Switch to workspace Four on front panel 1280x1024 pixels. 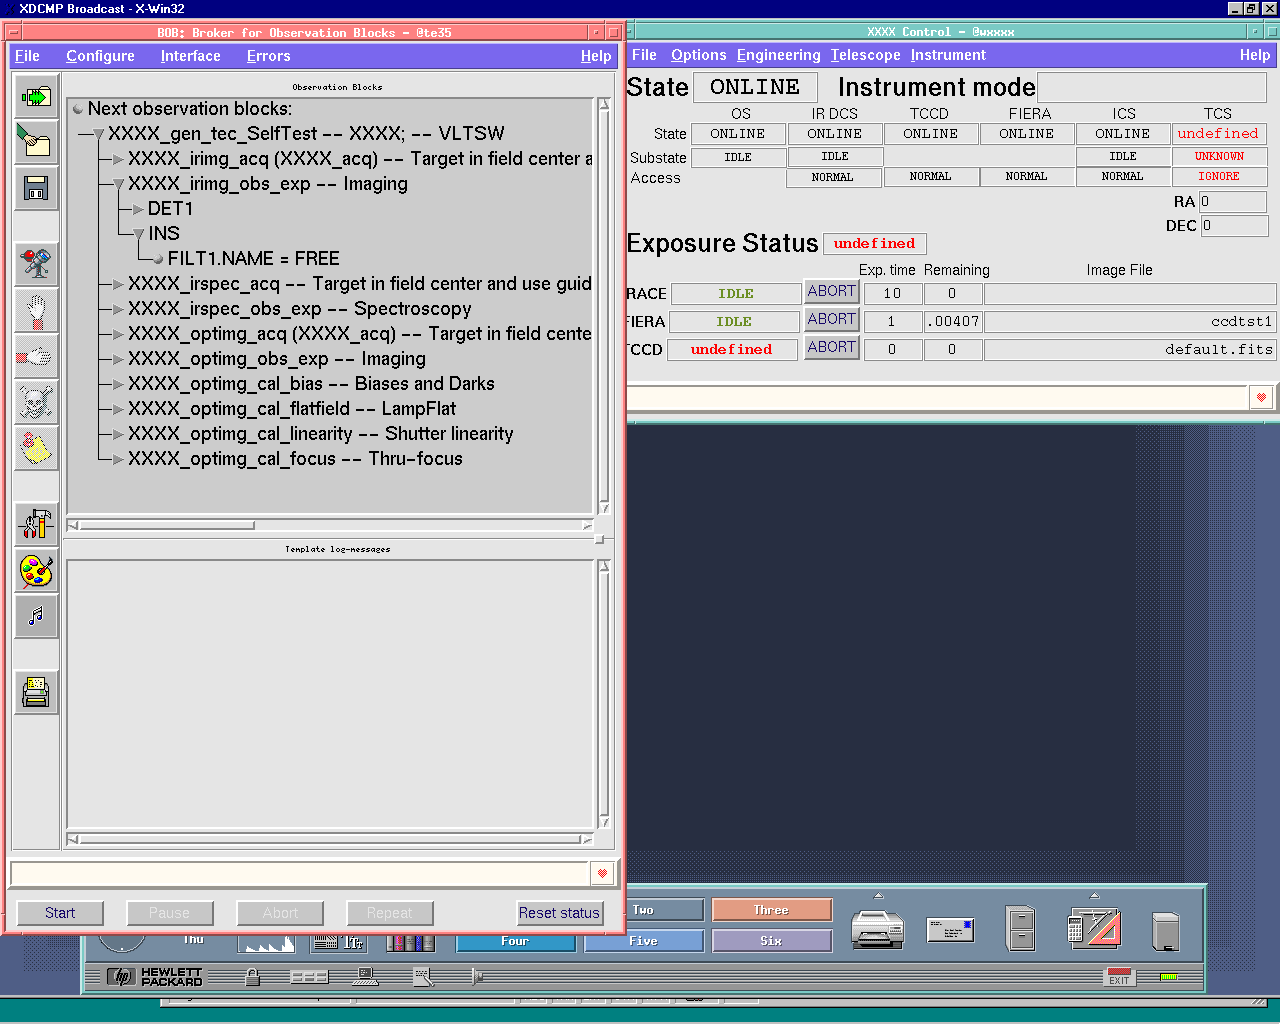tap(515, 941)
